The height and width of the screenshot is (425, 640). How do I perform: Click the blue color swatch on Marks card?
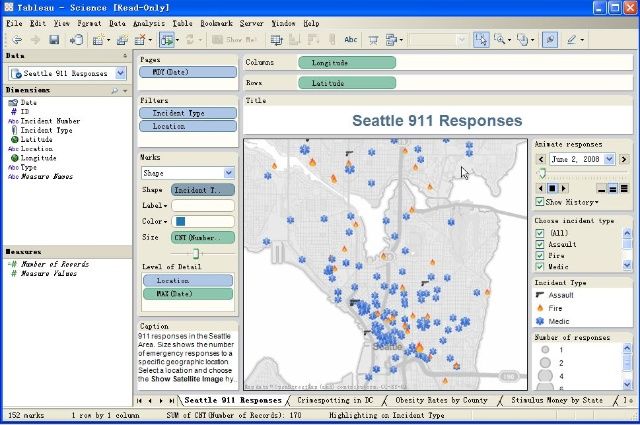(180, 221)
